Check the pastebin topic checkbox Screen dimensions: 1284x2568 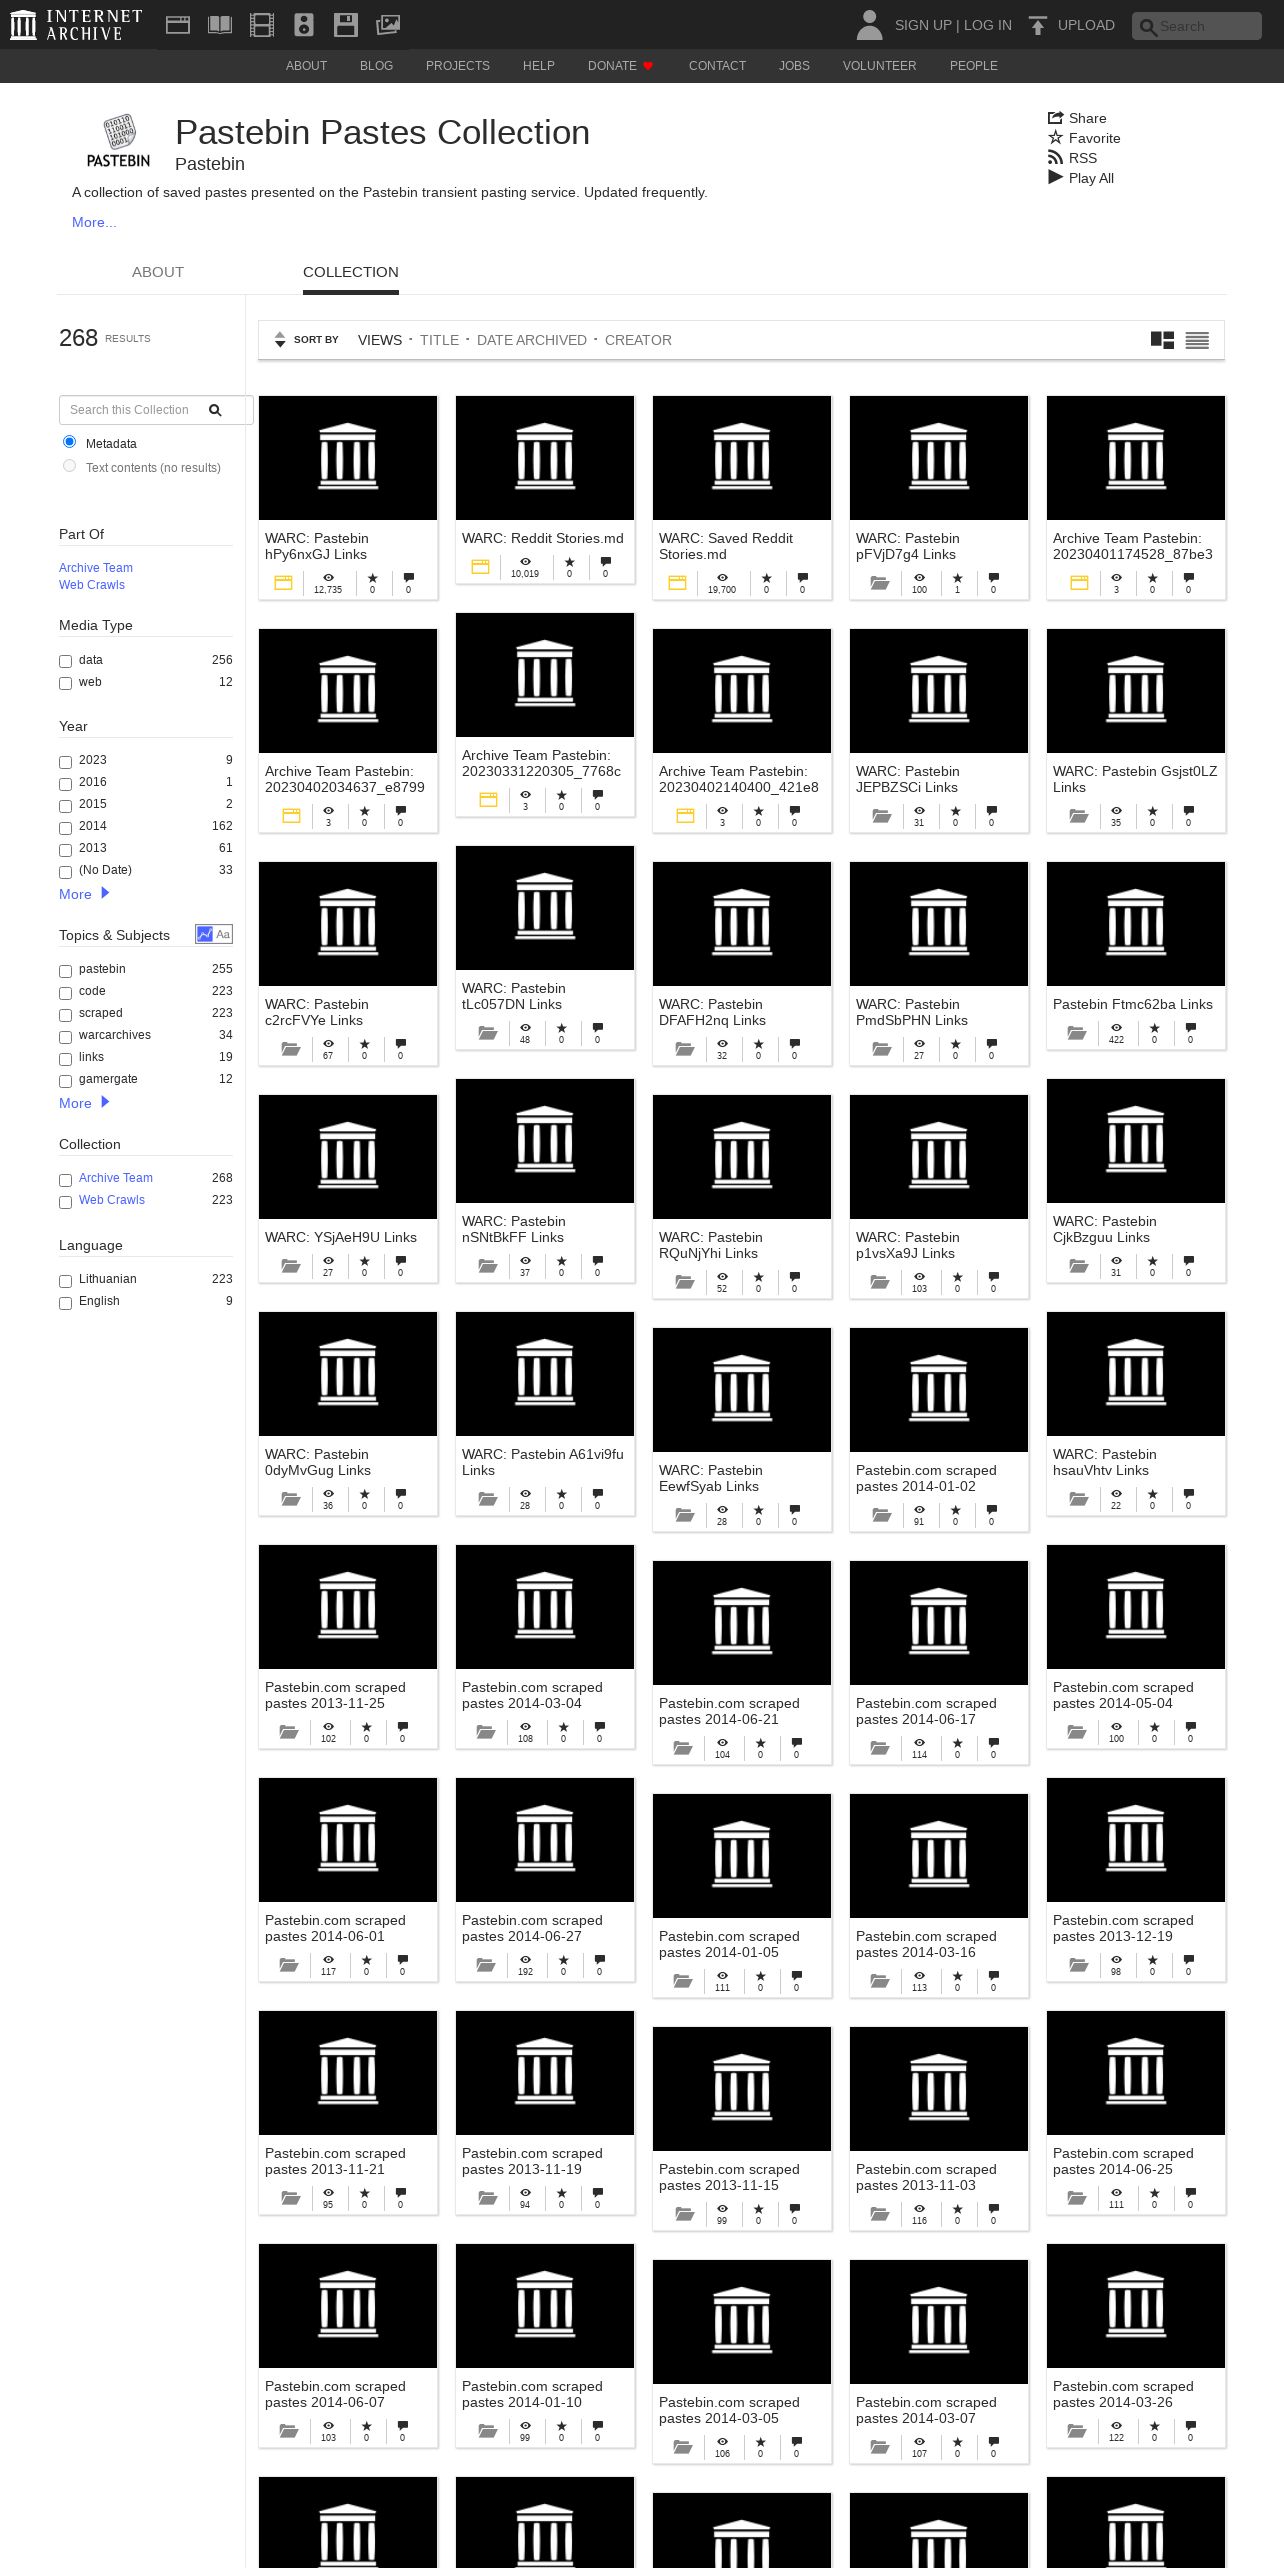click(x=65, y=970)
